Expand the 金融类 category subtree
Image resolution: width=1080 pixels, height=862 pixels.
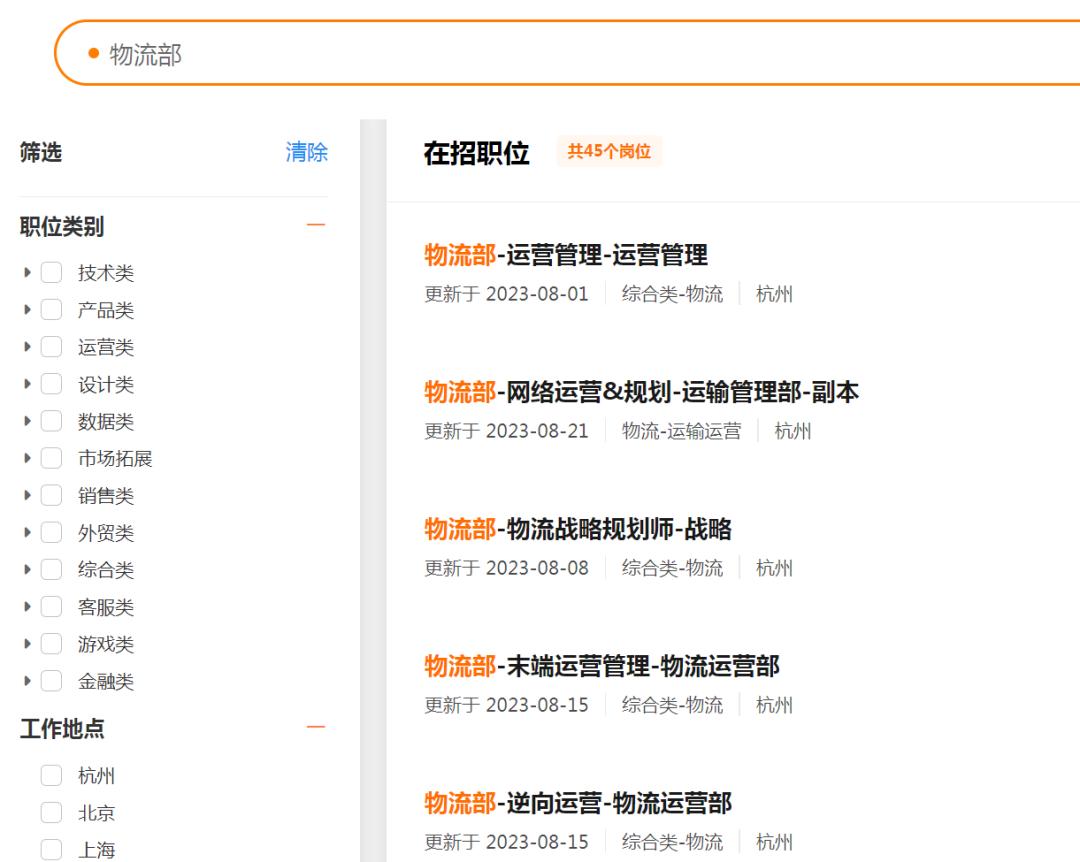coord(26,682)
